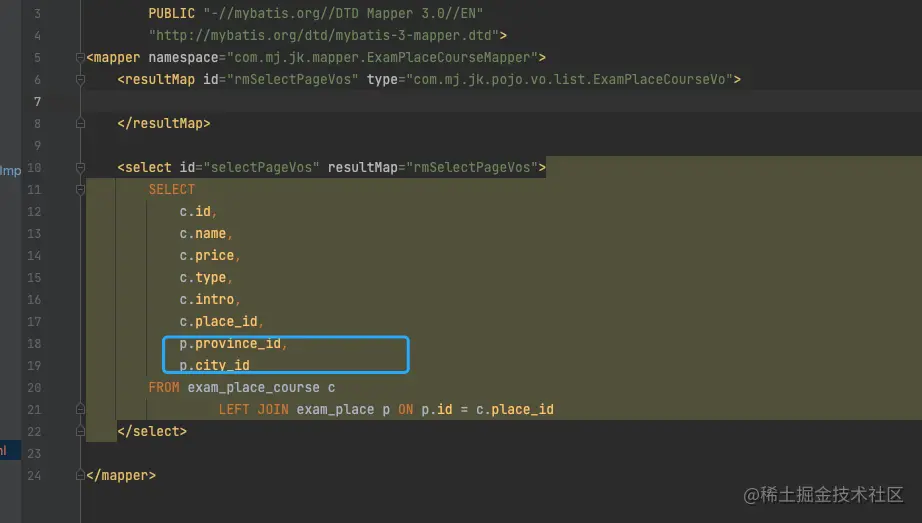The image size is (922, 523).
Task: Click the c.id column
Action: (195, 212)
